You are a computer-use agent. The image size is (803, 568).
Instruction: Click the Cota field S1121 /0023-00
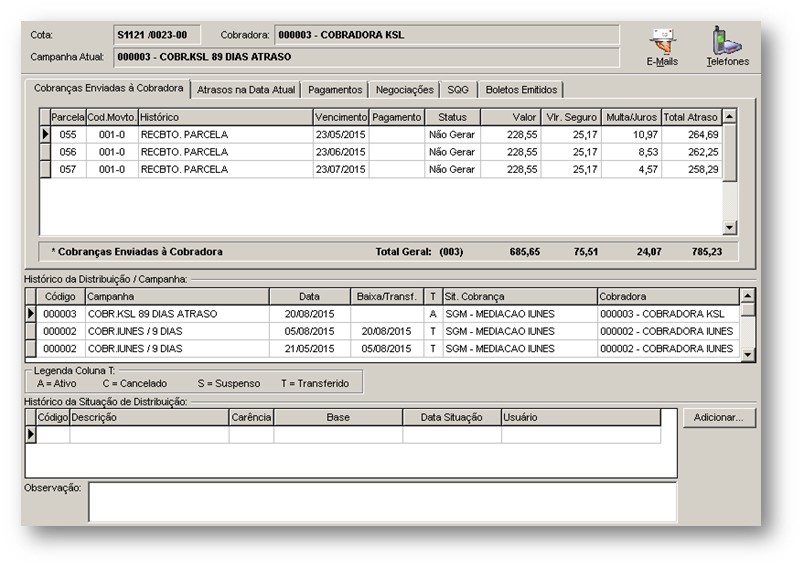157,35
